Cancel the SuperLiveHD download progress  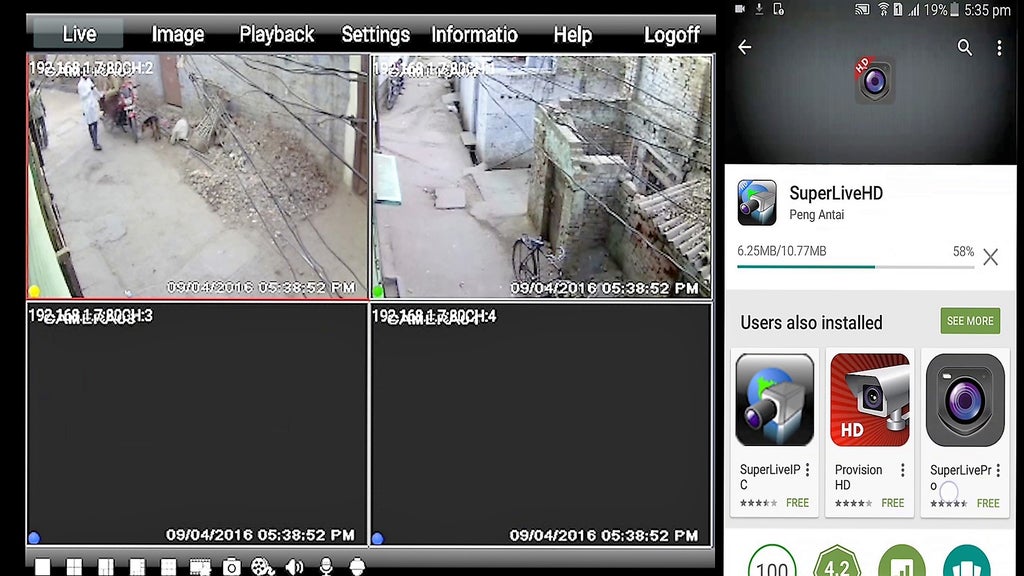991,257
